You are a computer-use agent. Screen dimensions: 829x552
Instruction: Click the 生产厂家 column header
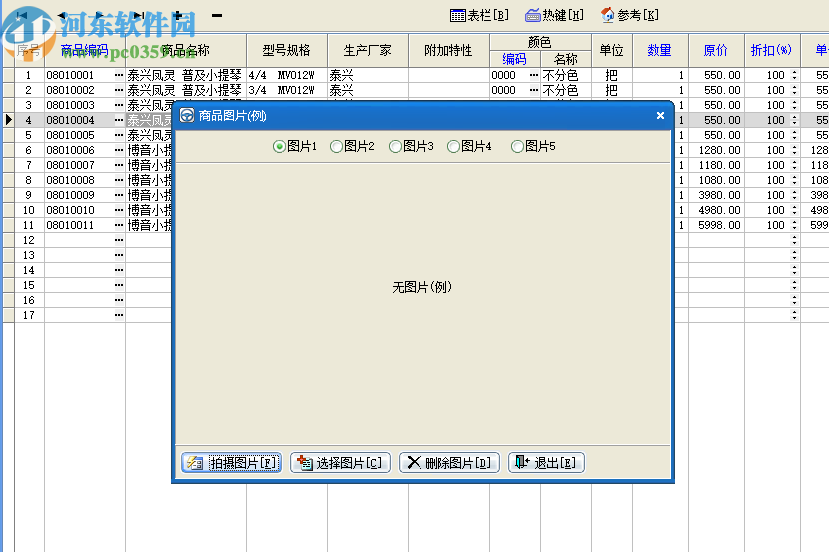367,50
